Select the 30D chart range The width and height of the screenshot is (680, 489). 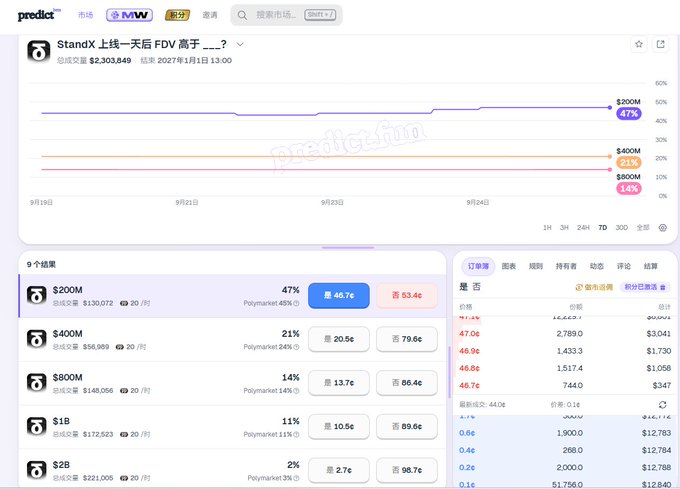[621, 228]
